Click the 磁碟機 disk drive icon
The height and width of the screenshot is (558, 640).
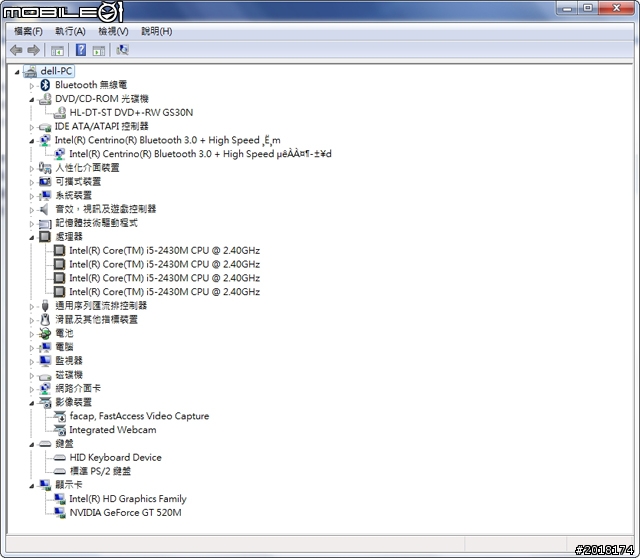pyautogui.click(x=45, y=376)
